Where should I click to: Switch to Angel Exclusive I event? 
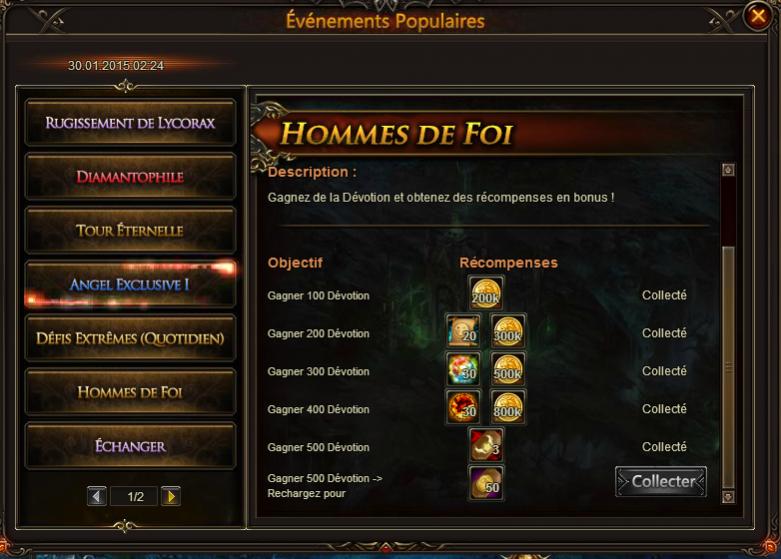(x=130, y=284)
